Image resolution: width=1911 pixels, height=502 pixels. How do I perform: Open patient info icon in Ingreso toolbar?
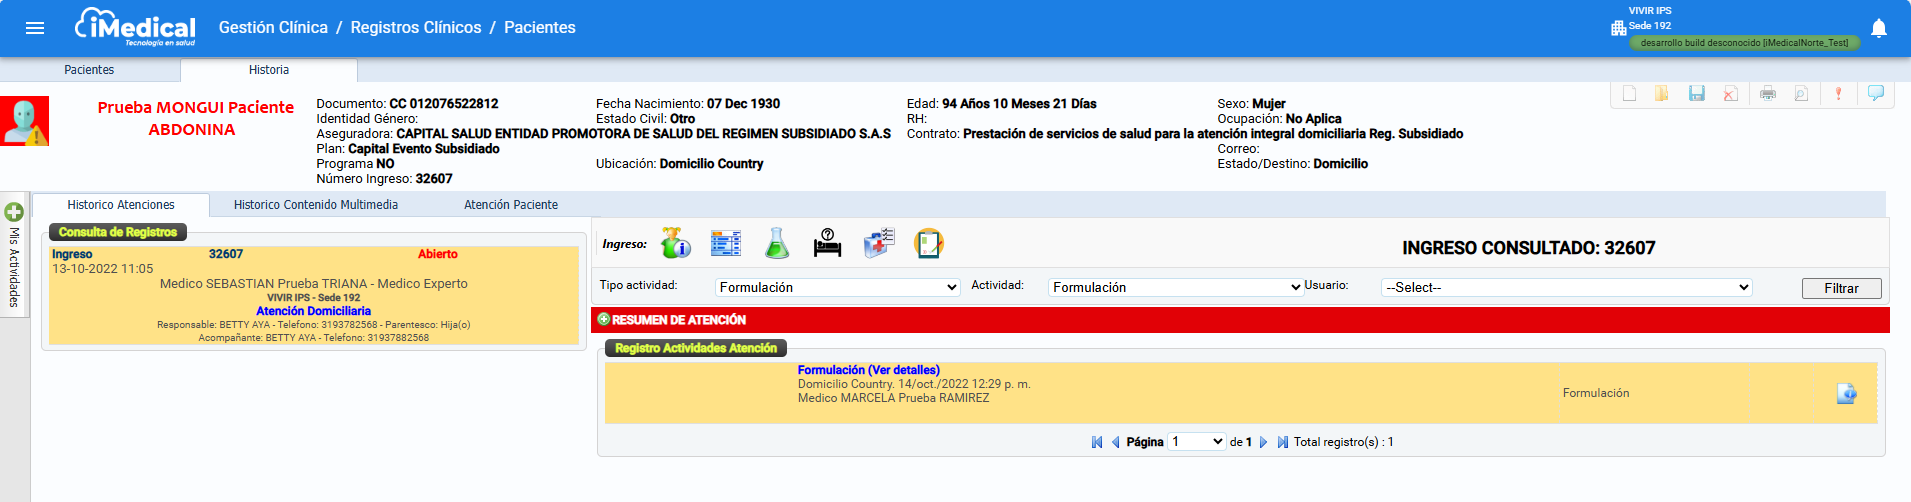tap(676, 243)
